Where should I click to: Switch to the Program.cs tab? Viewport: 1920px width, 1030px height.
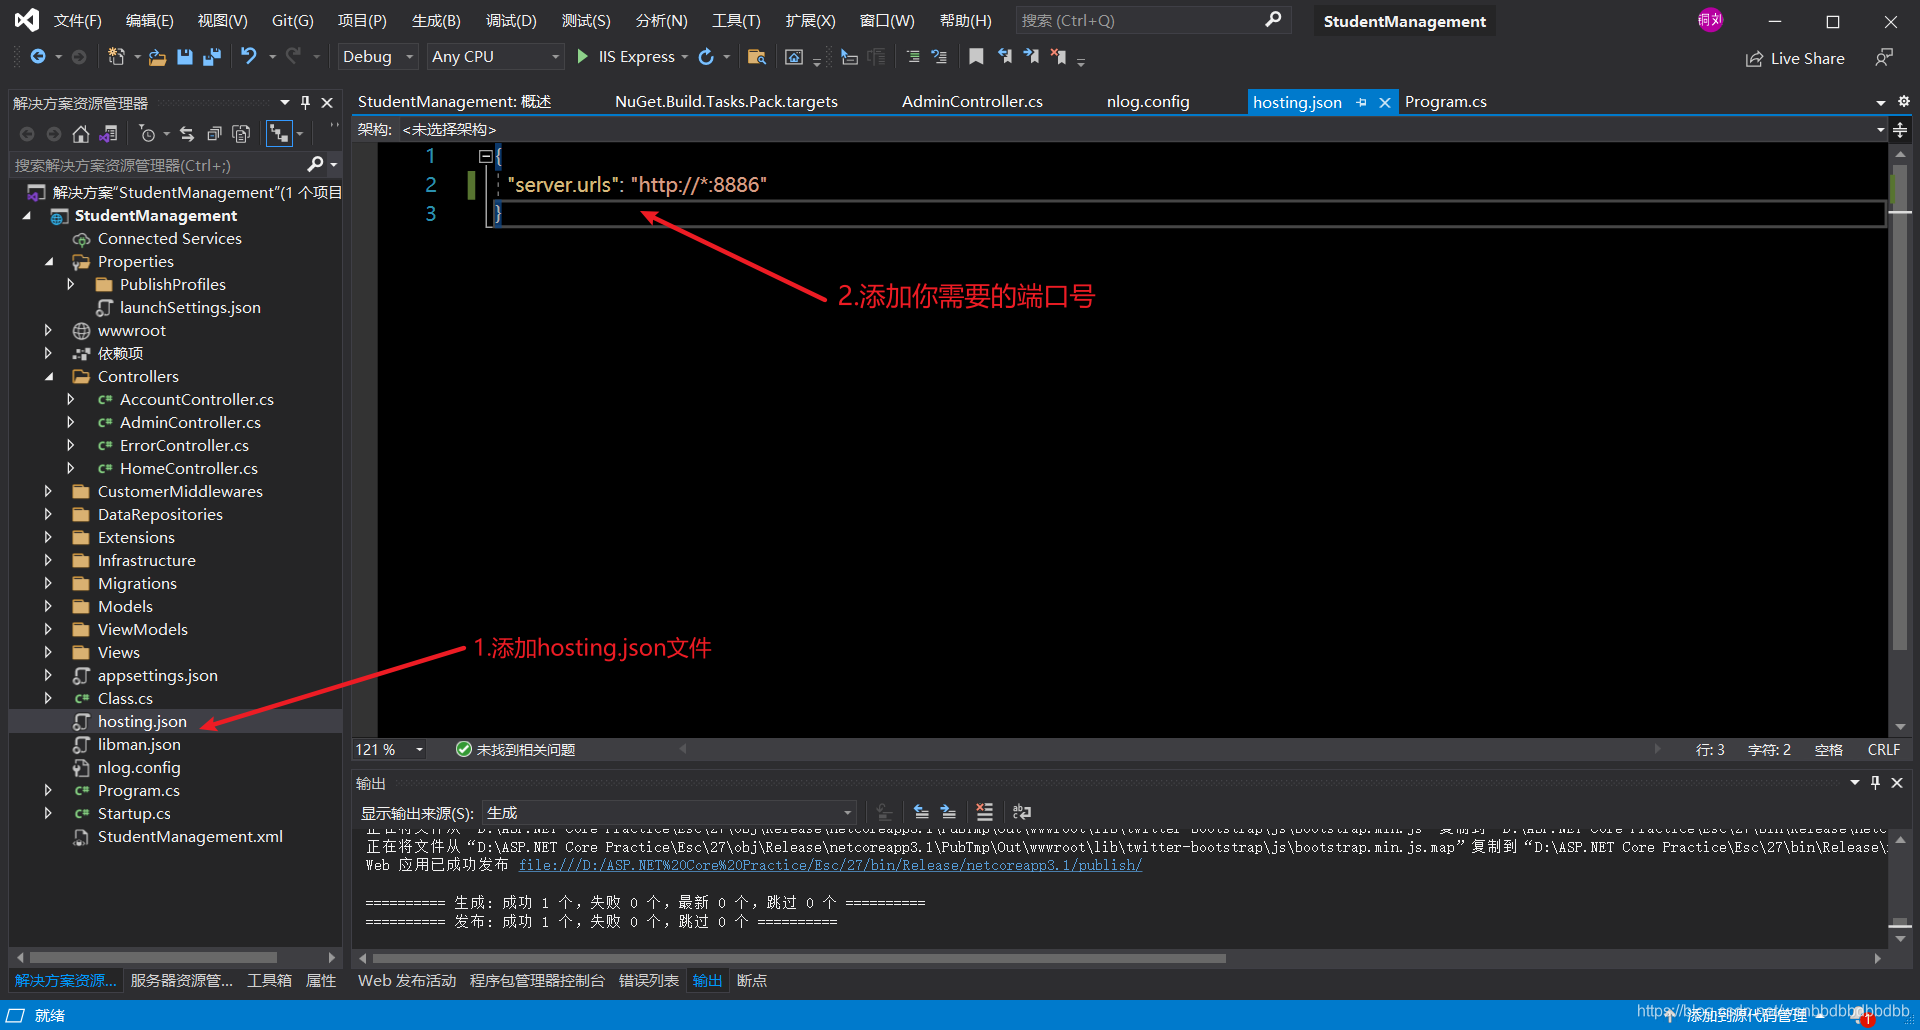point(1445,102)
